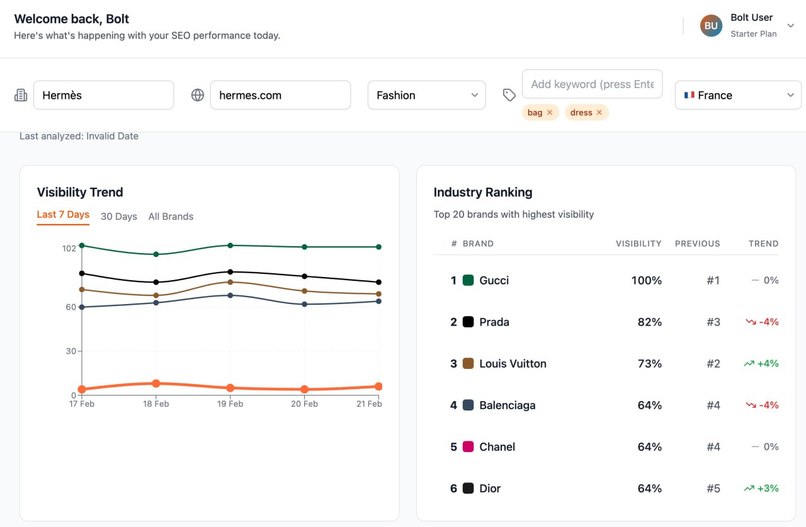806x527 pixels.
Task: Click the Dior black color swatch
Action: coord(468,488)
